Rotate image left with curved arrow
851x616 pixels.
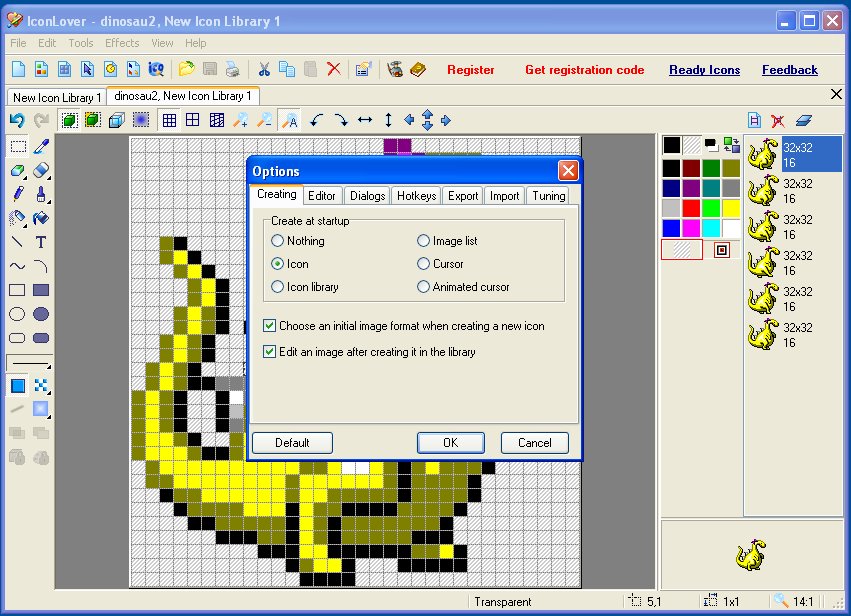point(316,120)
